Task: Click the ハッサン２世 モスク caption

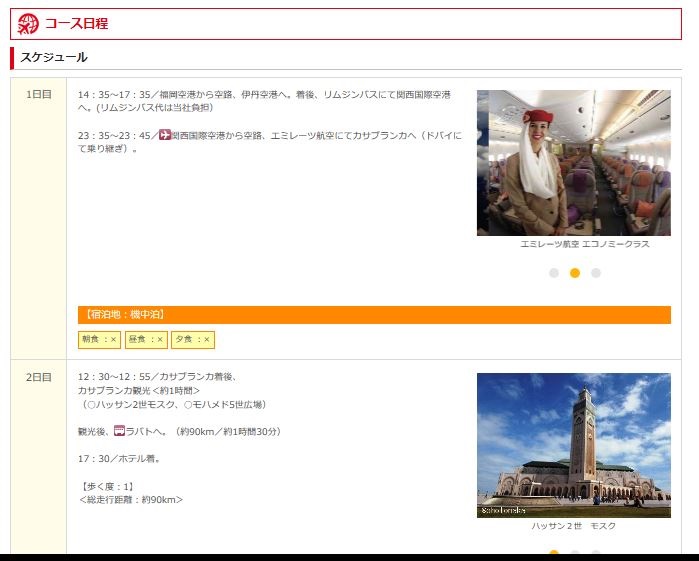Action: point(573,526)
